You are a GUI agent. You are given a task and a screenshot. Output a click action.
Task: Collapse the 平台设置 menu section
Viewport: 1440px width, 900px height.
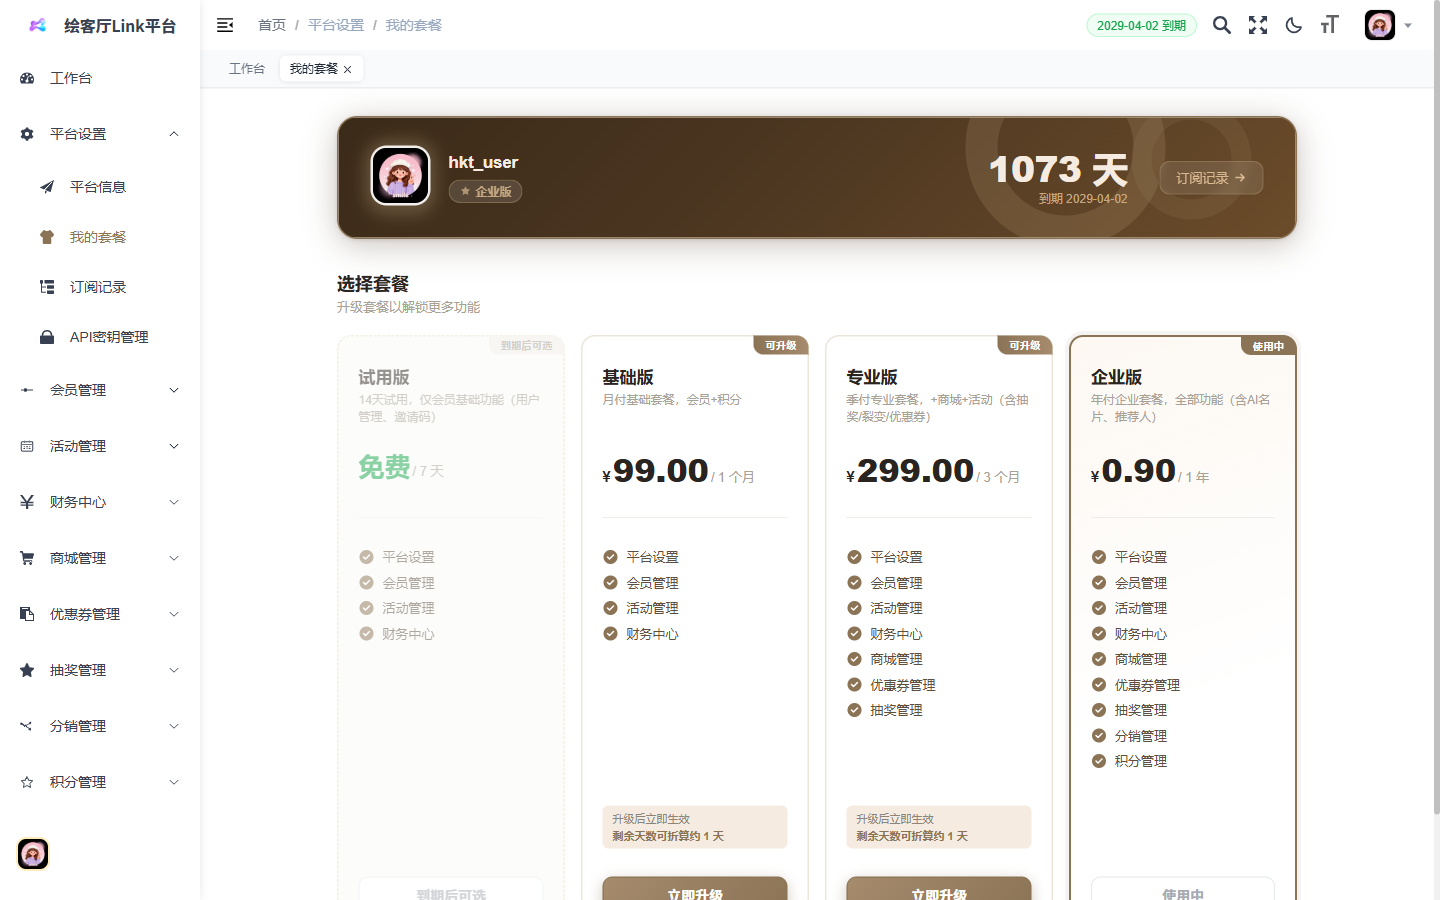(x=100, y=133)
